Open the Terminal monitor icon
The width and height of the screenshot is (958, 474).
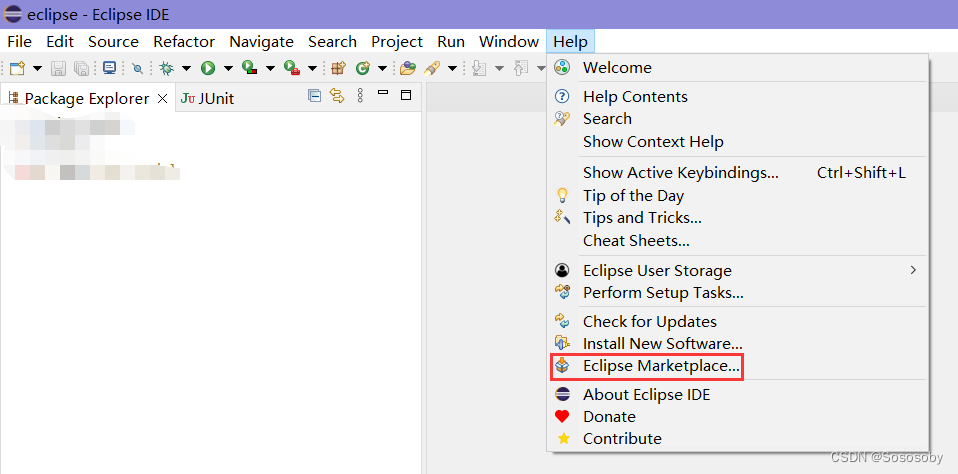pyautogui.click(x=109, y=68)
